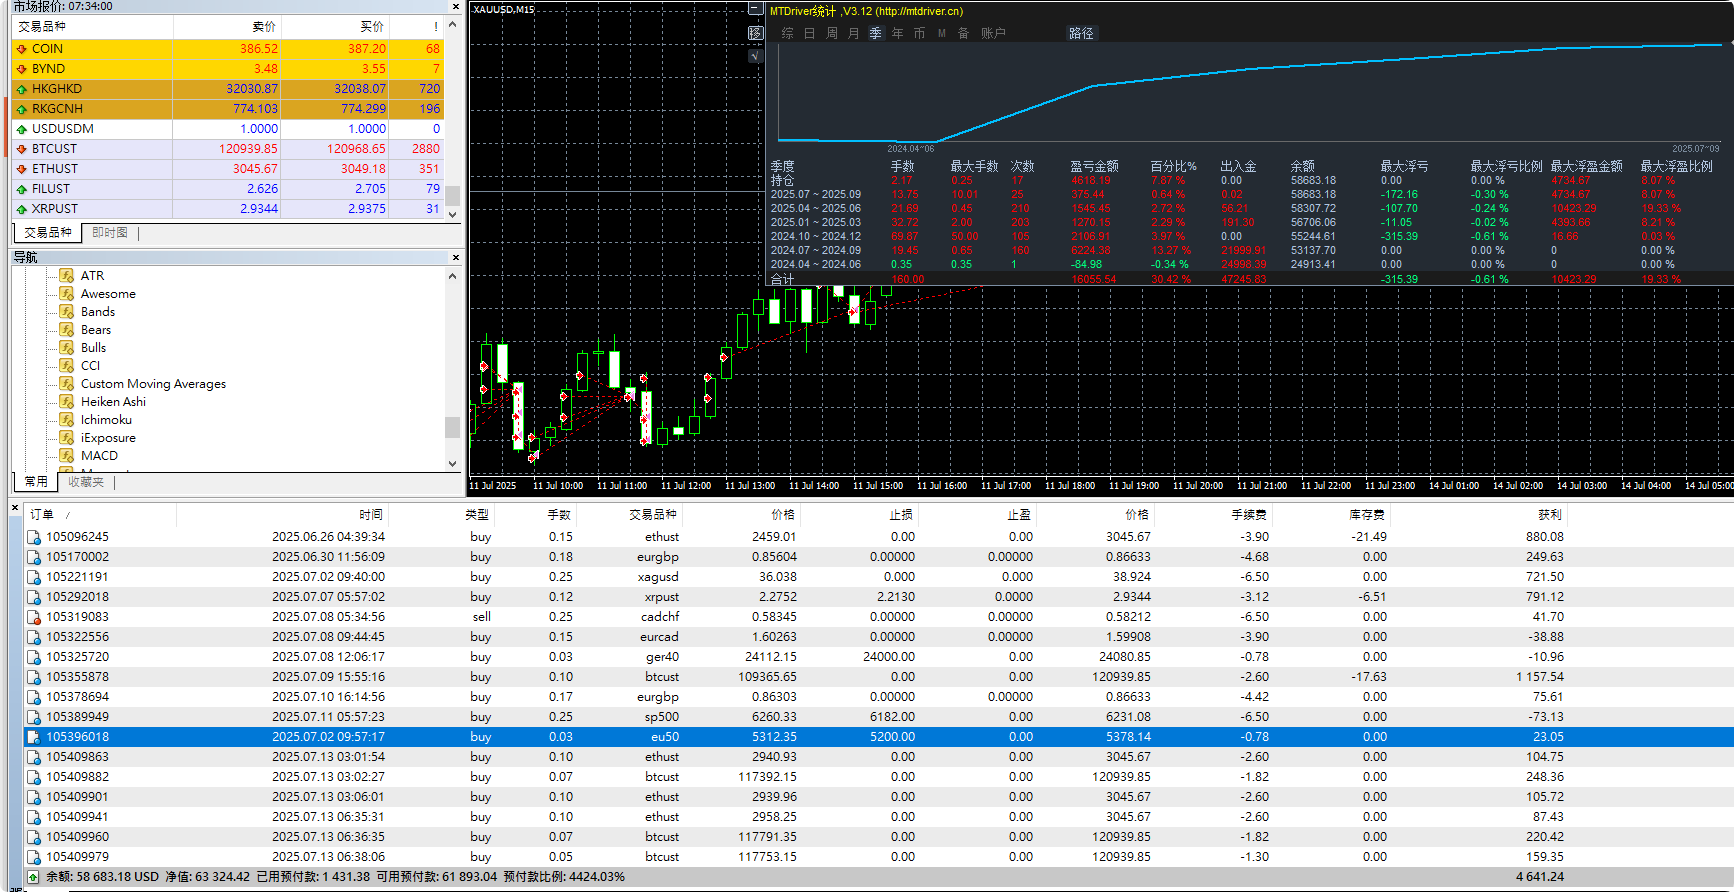Click total profit value 4 641.24
This screenshot has height=892, width=1734.
[1540, 877]
